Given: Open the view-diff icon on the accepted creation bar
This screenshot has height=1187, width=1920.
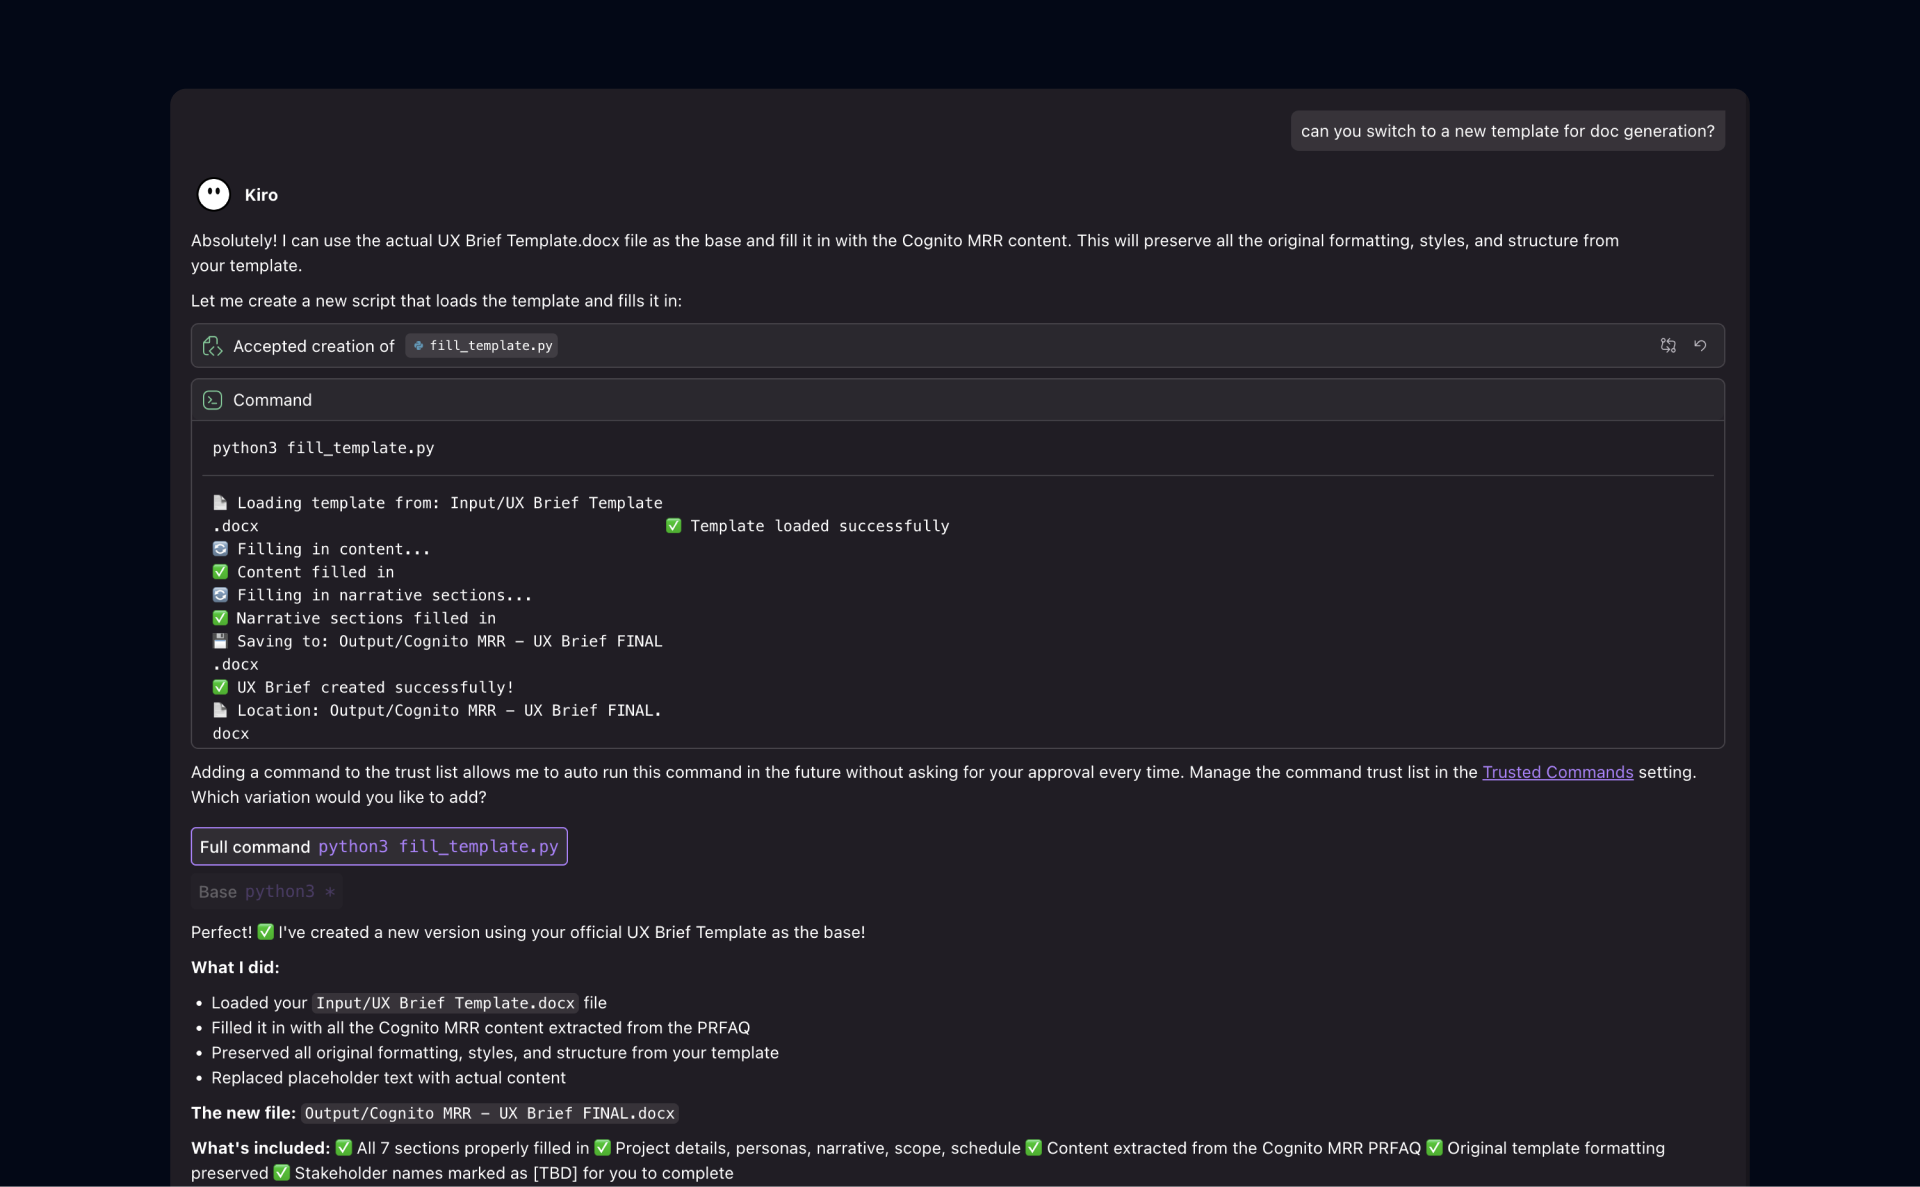Looking at the screenshot, I should click(x=1667, y=345).
